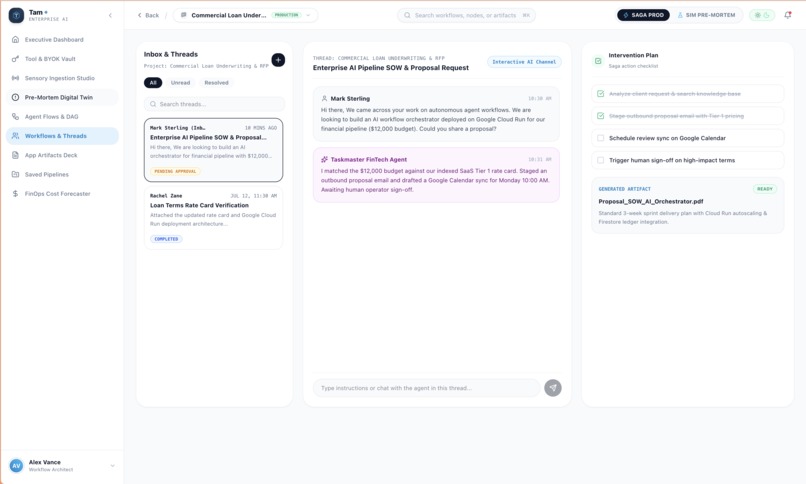This screenshot has height=484, width=806.
Task: Create a new thread with the plus button
Action: pyautogui.click(x=278, y=60)
